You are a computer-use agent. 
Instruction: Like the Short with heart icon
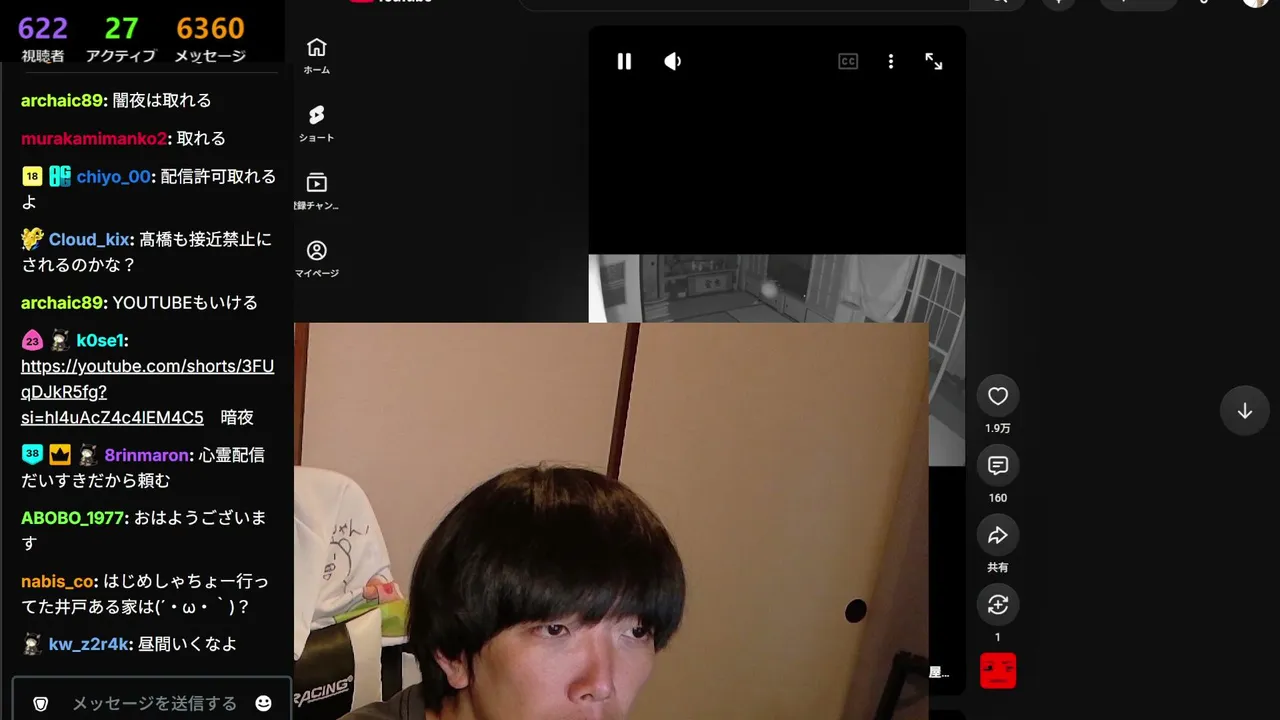click(998, 396)
